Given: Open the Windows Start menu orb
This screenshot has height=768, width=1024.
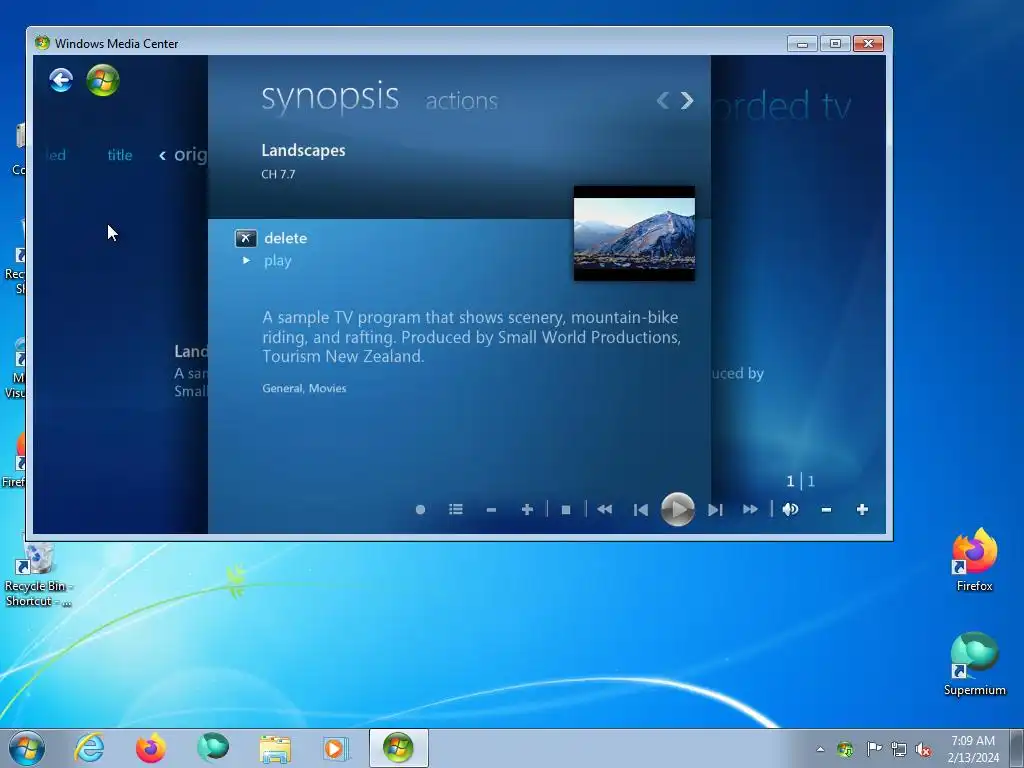Looking at the screenshot, I should coord(27,748).
